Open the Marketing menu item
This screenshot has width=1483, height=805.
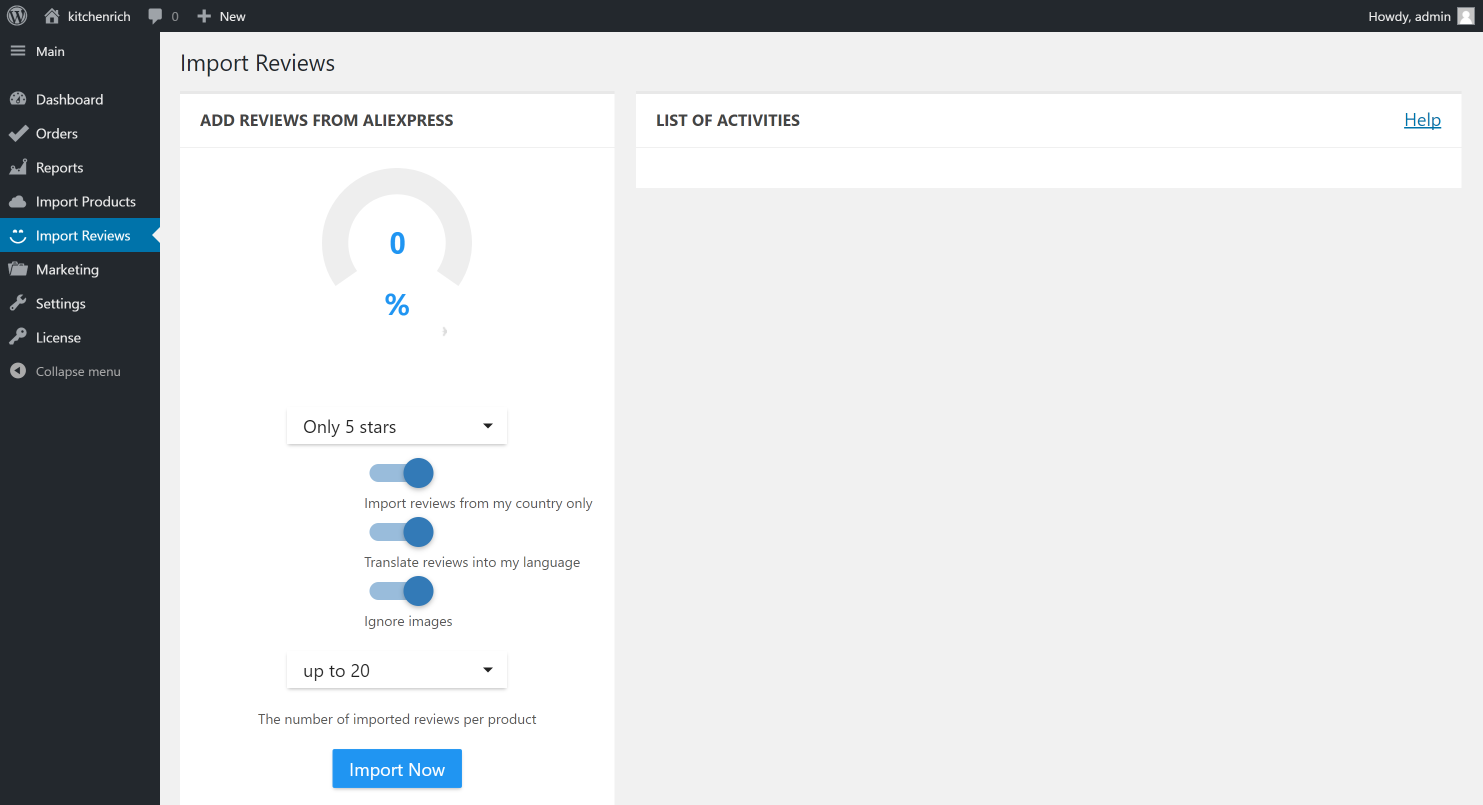(67, 270)
